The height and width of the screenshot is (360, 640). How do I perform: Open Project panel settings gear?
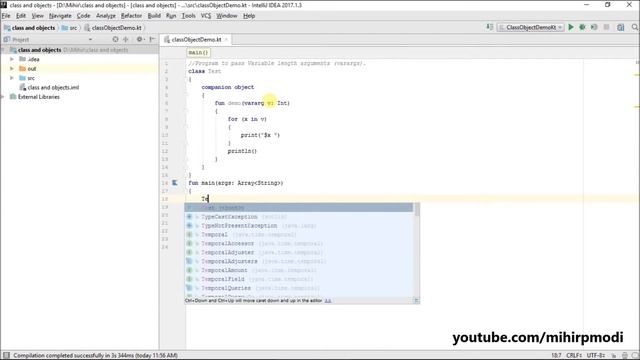(140, 40)
